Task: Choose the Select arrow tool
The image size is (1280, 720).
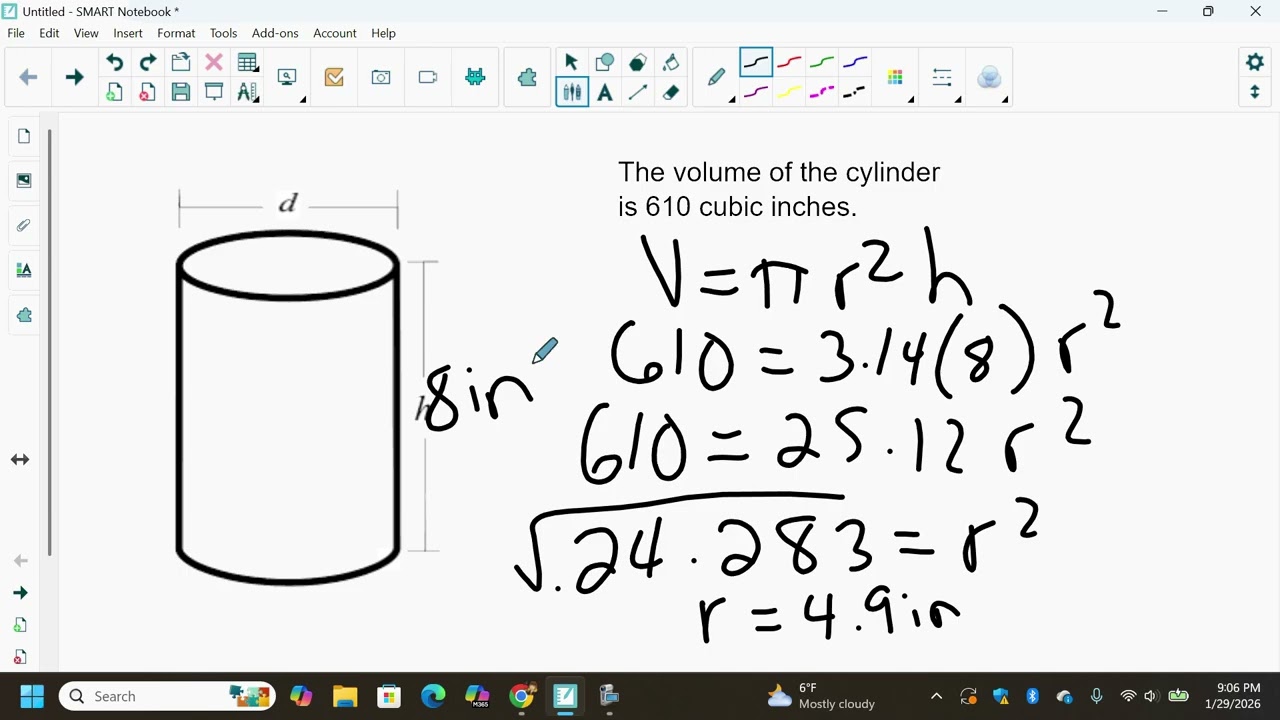Action: [571, 62]
